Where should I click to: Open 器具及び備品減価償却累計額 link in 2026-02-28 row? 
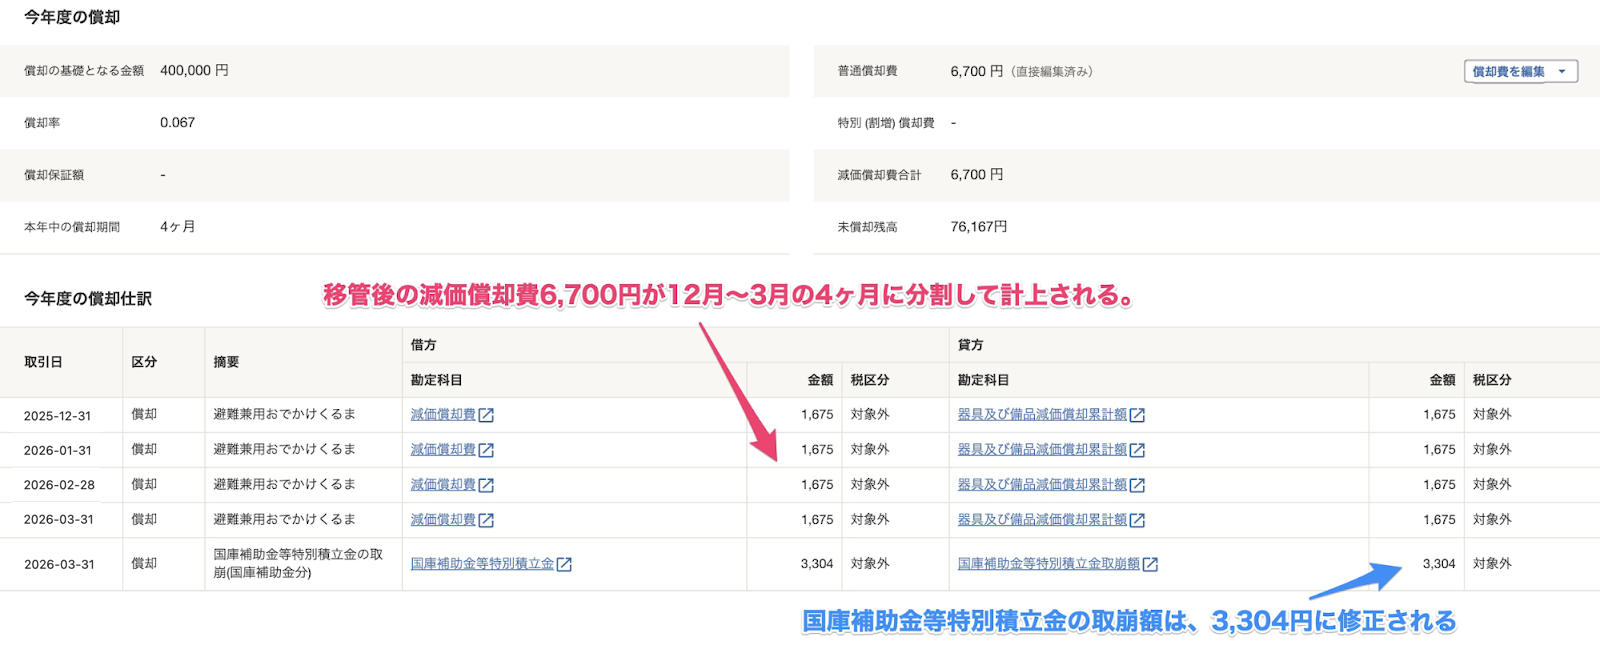(1042, 484)
